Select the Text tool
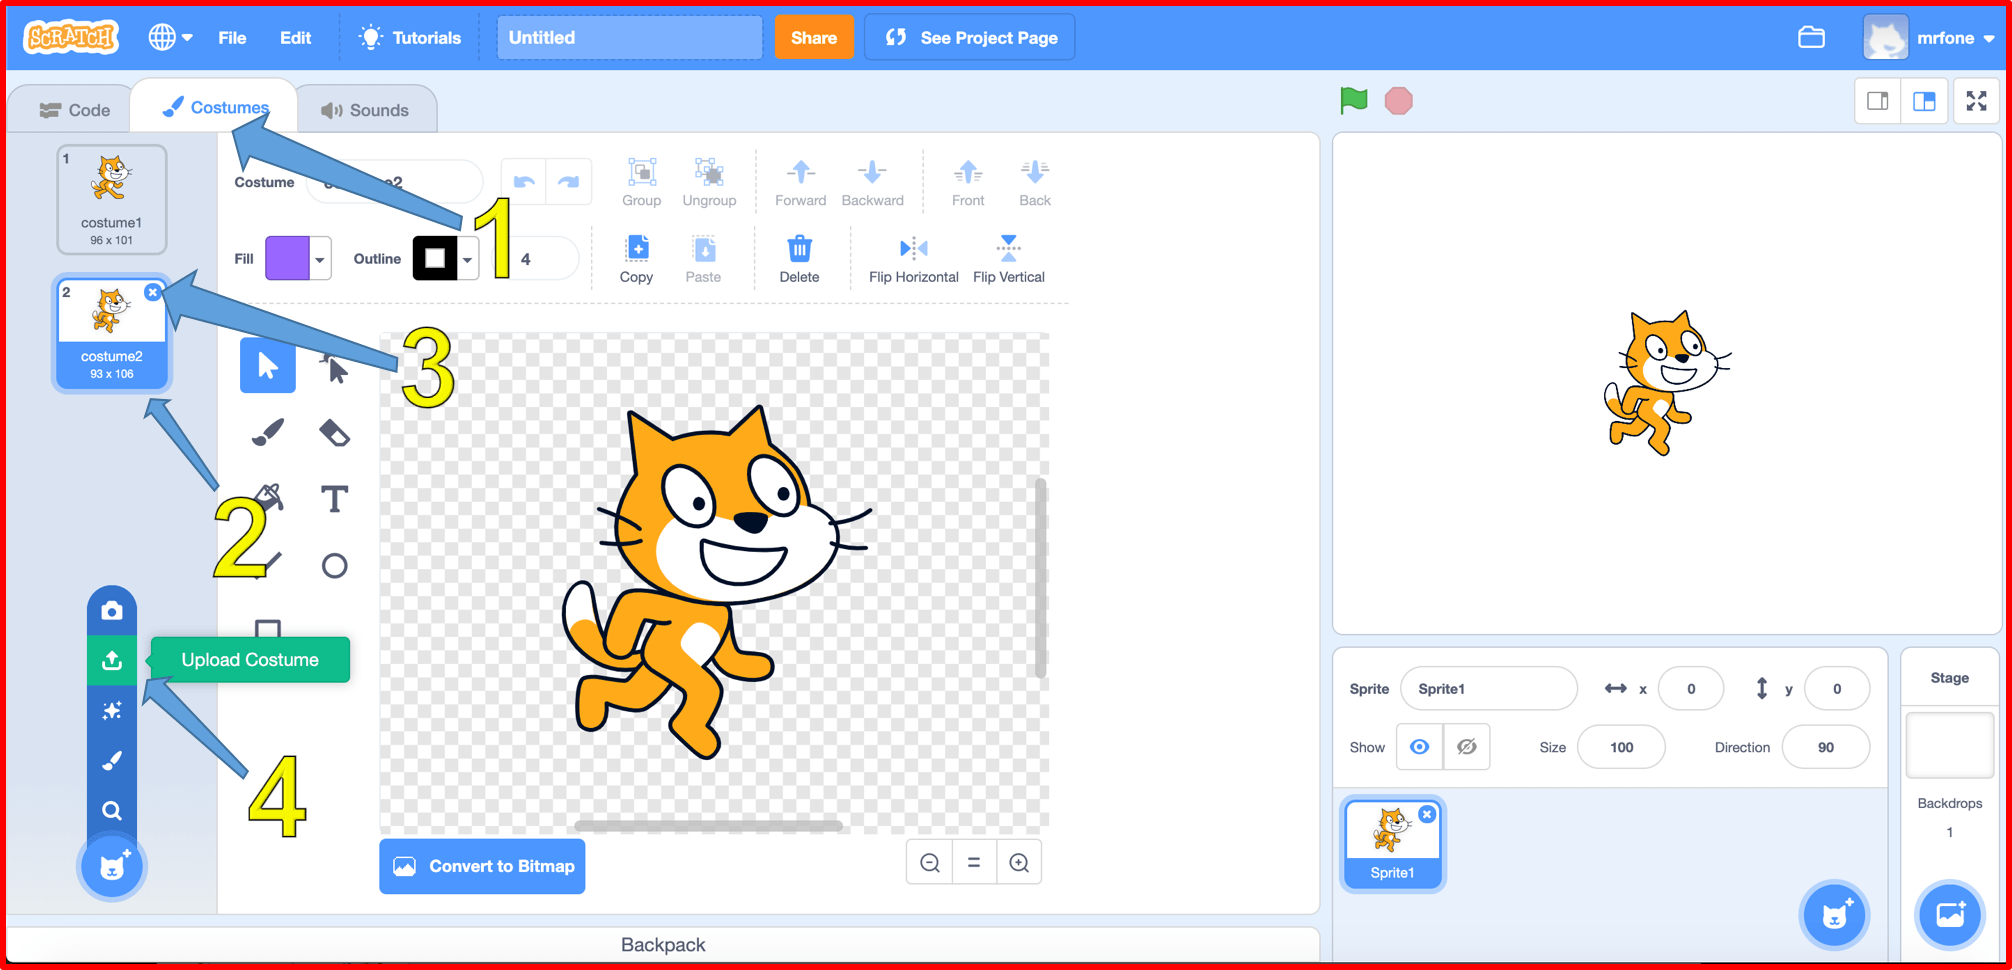This screenshot has width=2012, height=970. (335, 498)
